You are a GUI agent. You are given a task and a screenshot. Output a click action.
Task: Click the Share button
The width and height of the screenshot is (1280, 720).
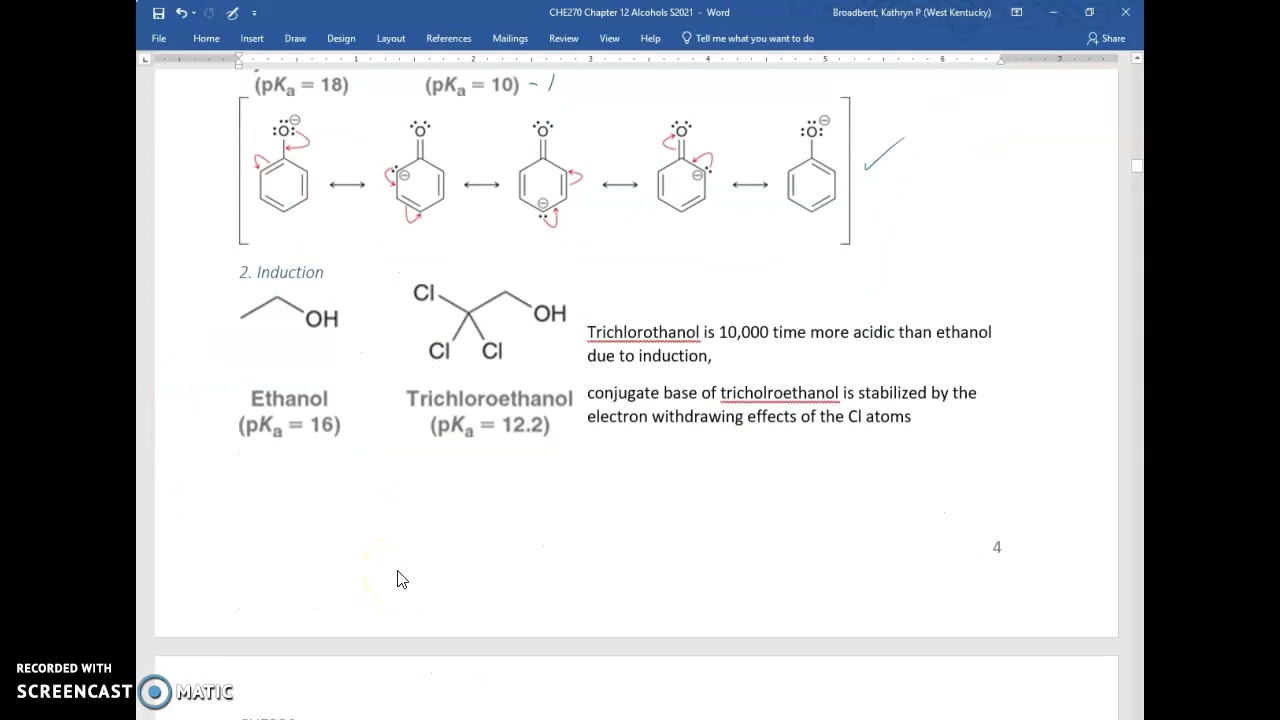(1106, 39)
